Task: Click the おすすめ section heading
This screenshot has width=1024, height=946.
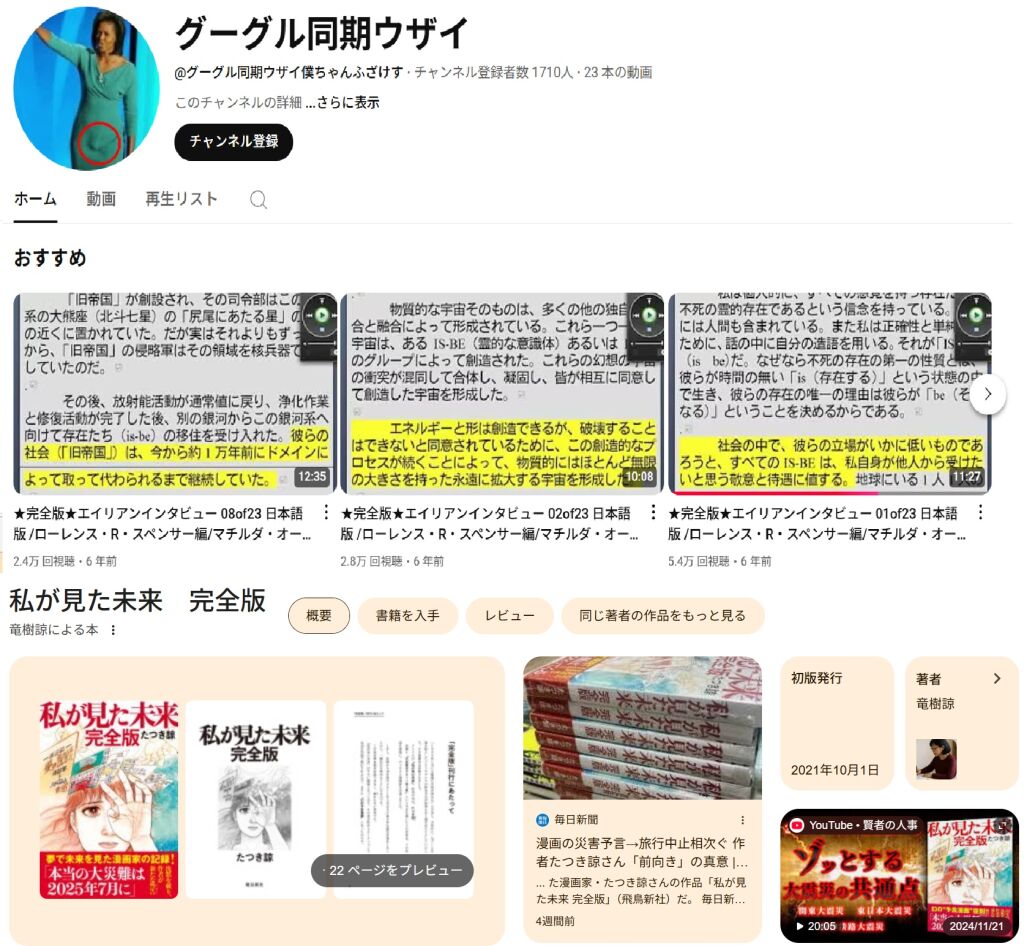Action: coord(50,258)
